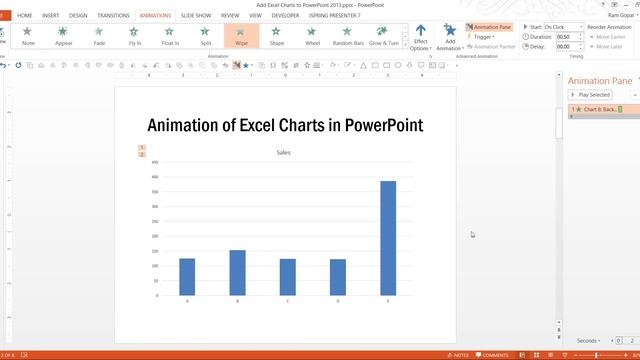Click the zoom slider handle in status bar
640x360 pixels.
596,356
